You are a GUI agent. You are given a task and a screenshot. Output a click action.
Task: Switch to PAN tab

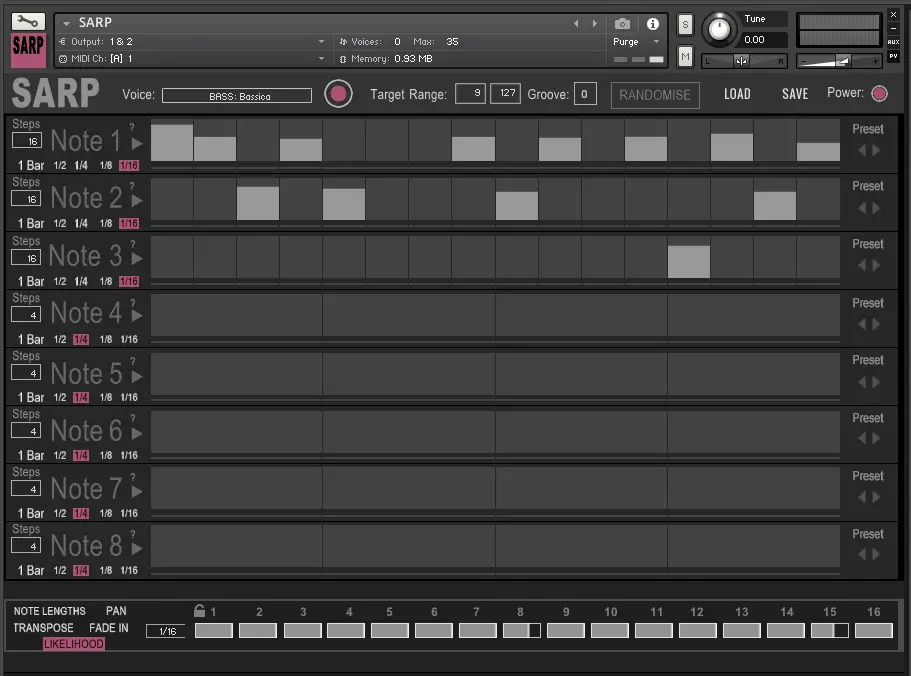click(x=116, y=611)
